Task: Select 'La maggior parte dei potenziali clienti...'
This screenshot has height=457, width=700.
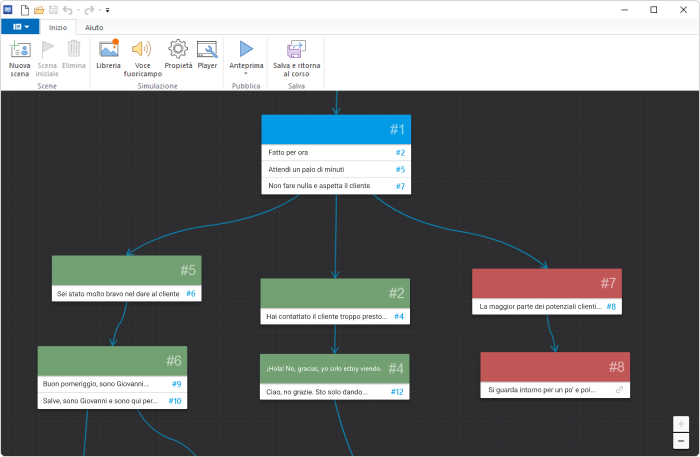Action: click(x=541, y=307)
